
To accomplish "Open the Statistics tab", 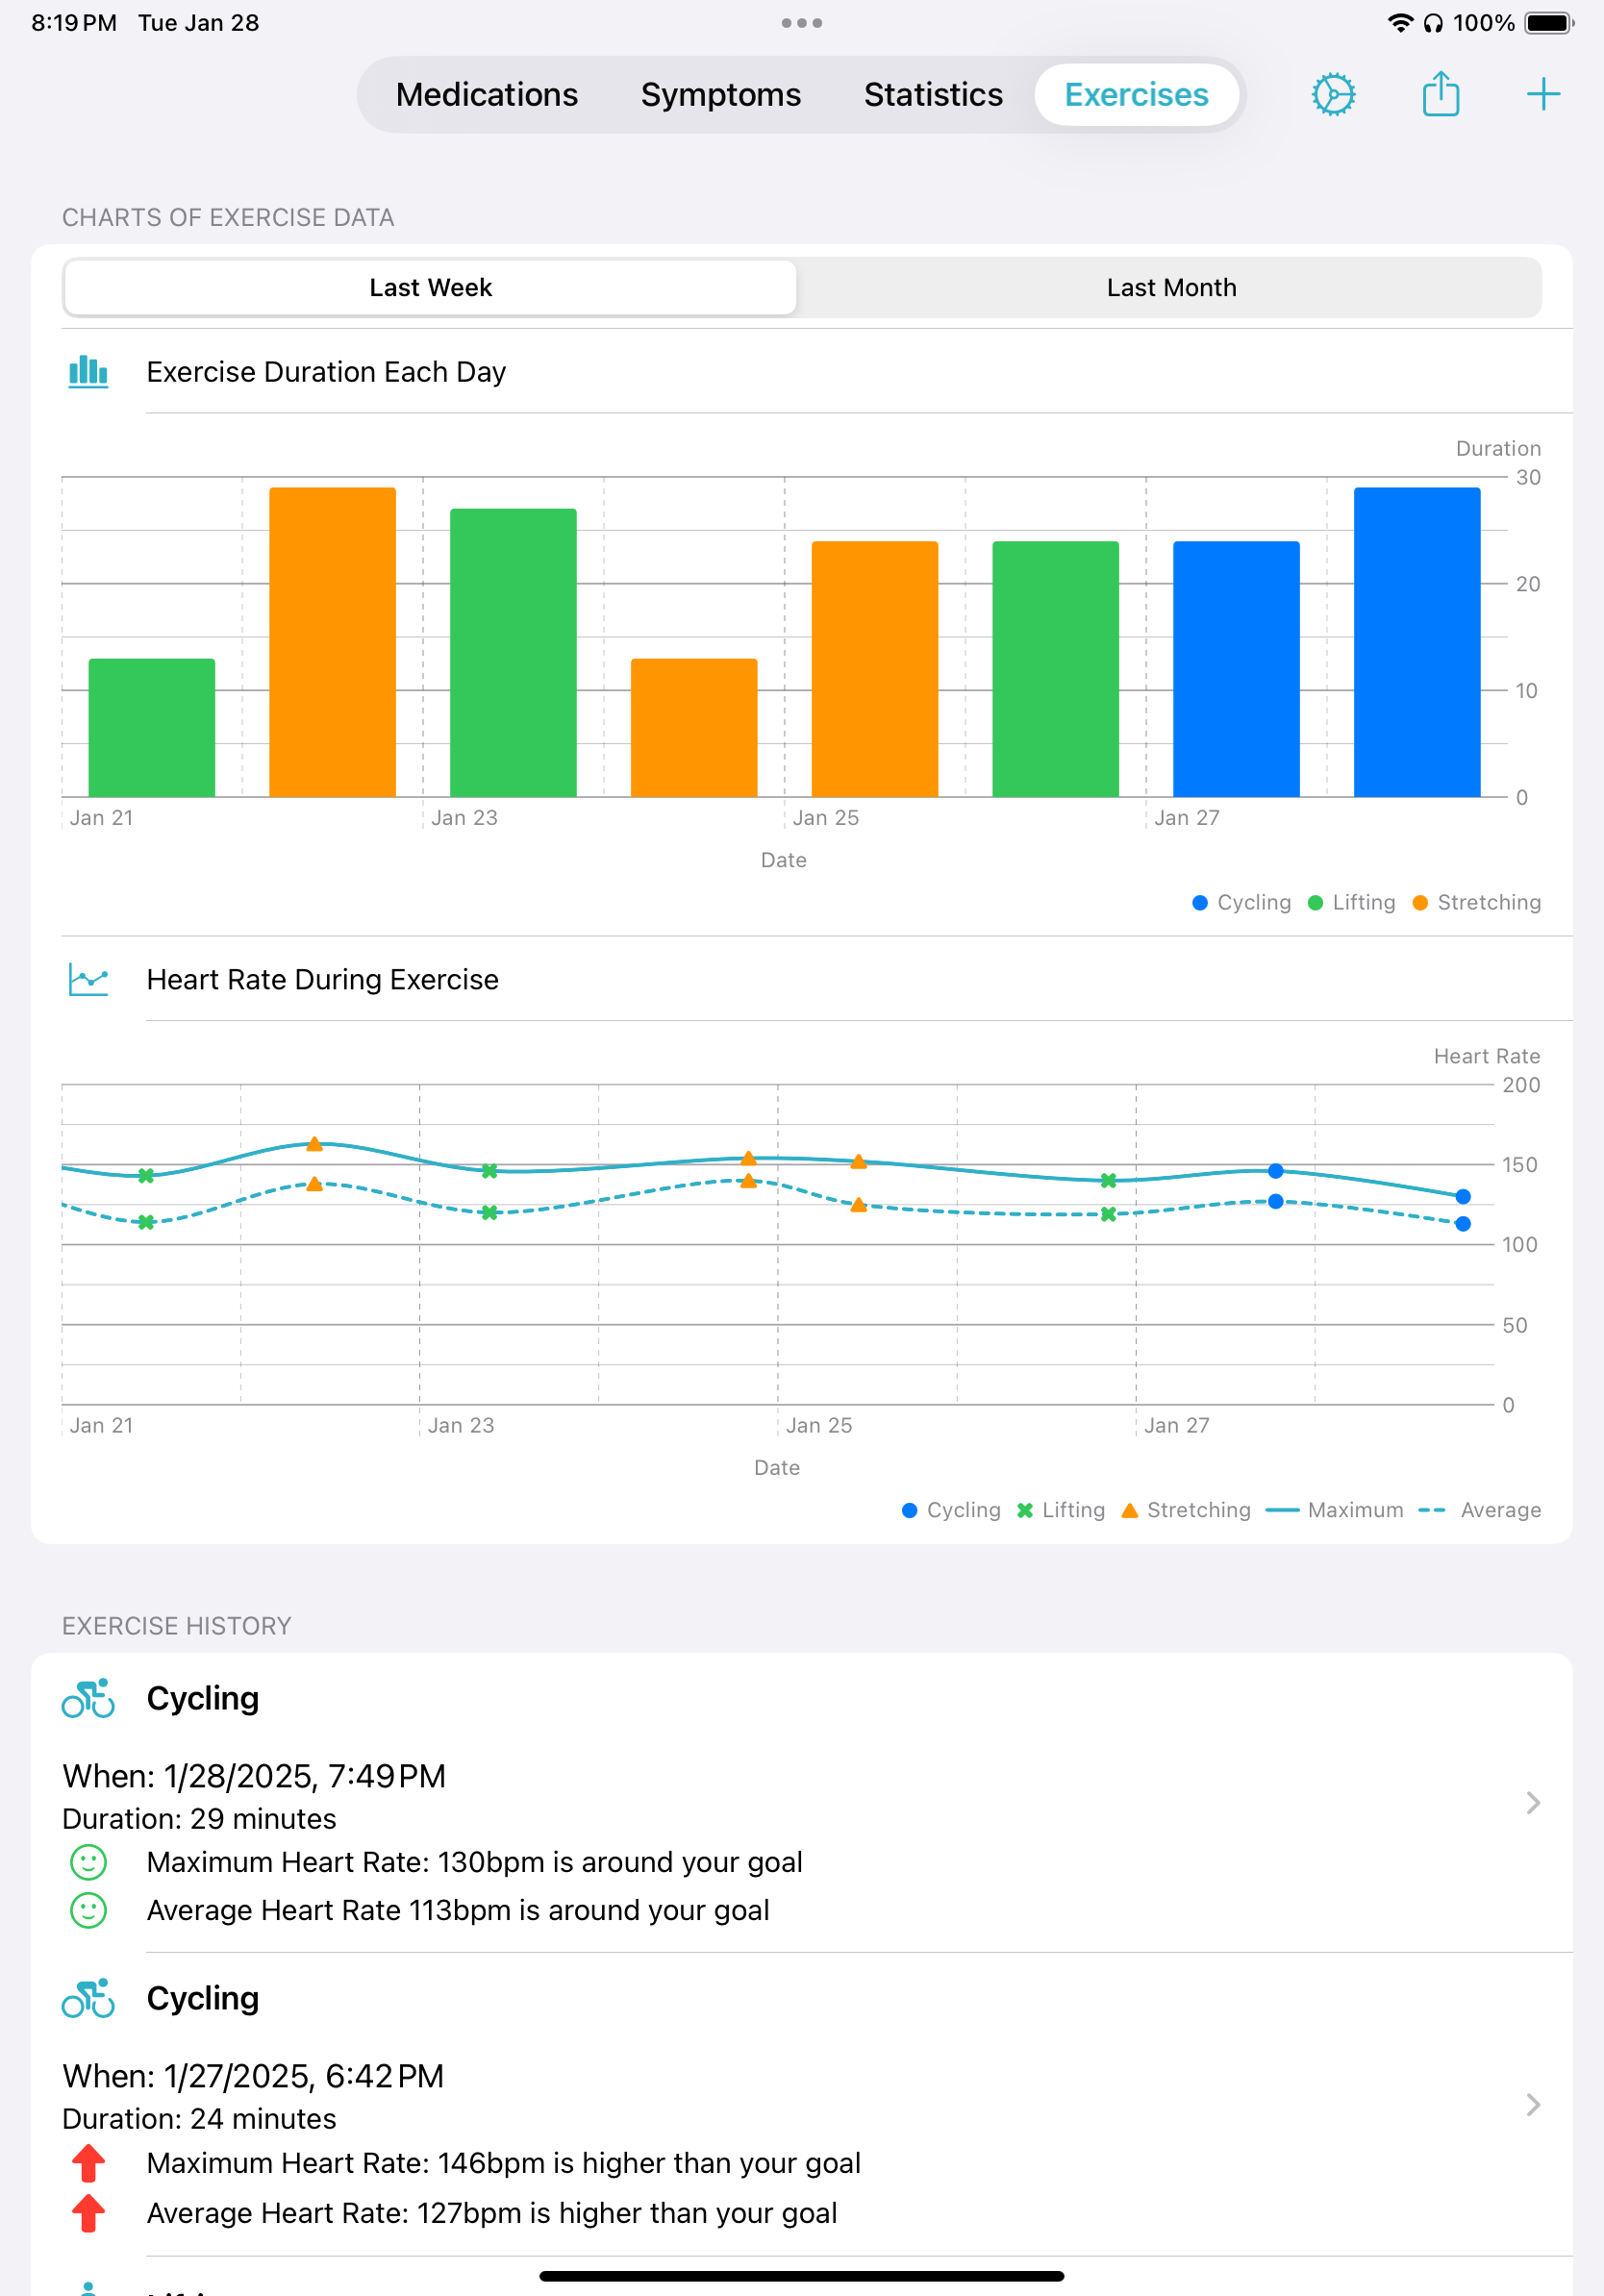I will [x=932, y=94].
